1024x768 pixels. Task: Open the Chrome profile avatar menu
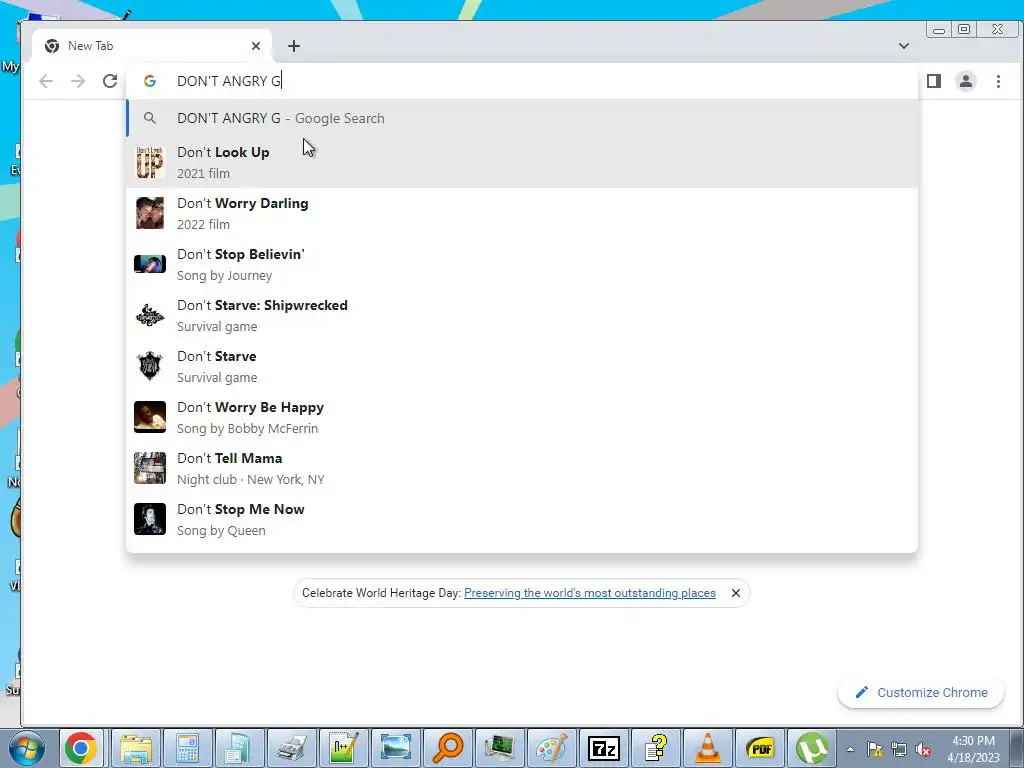(966, 81)
